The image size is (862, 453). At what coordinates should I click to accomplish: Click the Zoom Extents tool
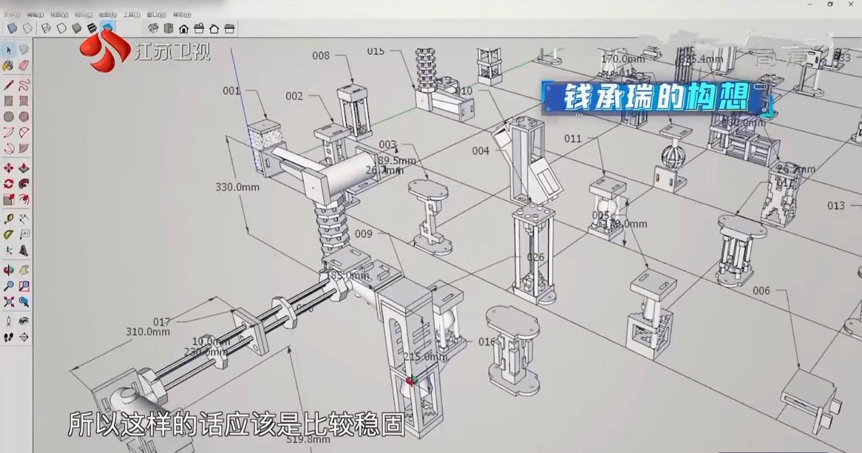point(9,302)
